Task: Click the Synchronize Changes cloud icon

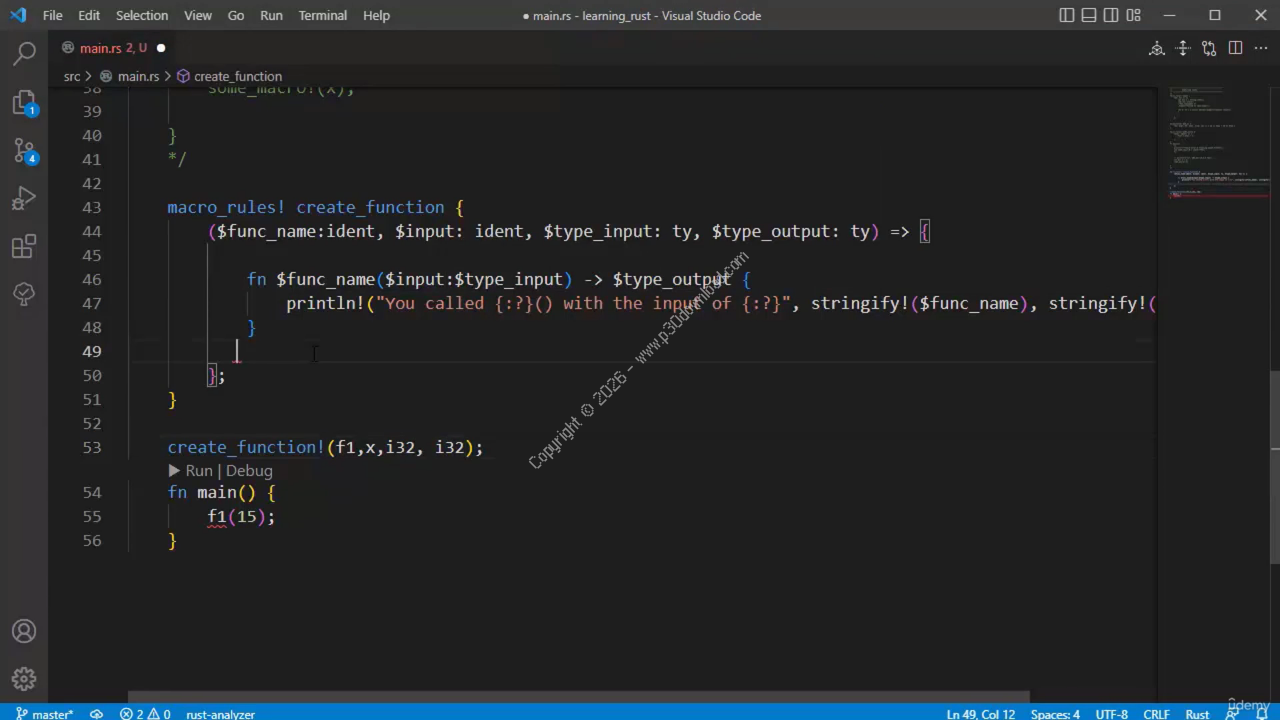Action: (x=97, y=714)
